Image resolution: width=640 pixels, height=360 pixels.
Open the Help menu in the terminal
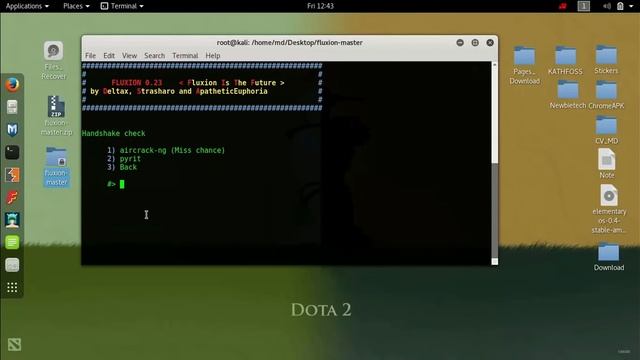[213, 56]
